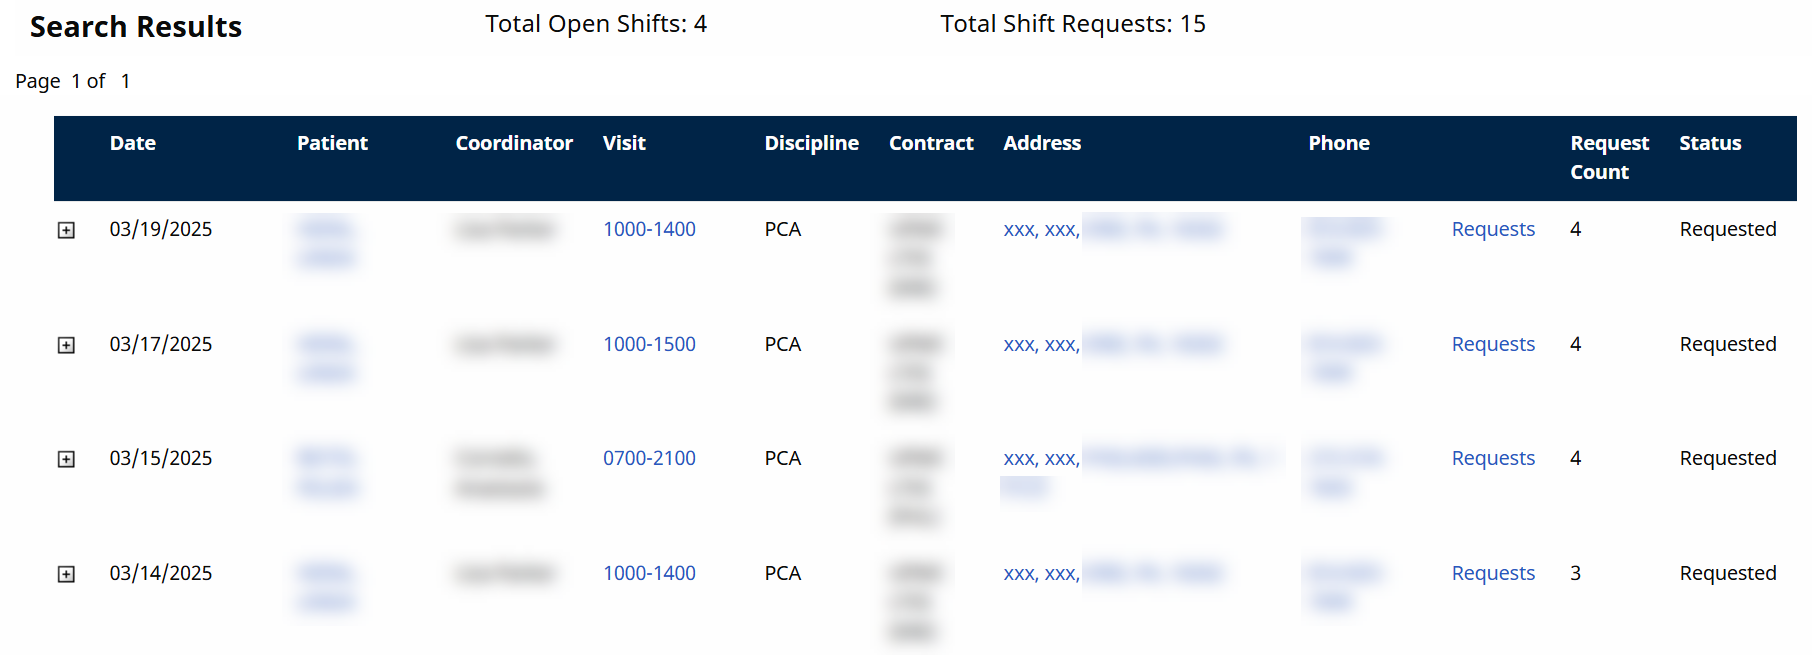Open the 1000-1500 visit link
Image resolution: width=1812 pixels, height=655 pixels.
pos(649,344)
